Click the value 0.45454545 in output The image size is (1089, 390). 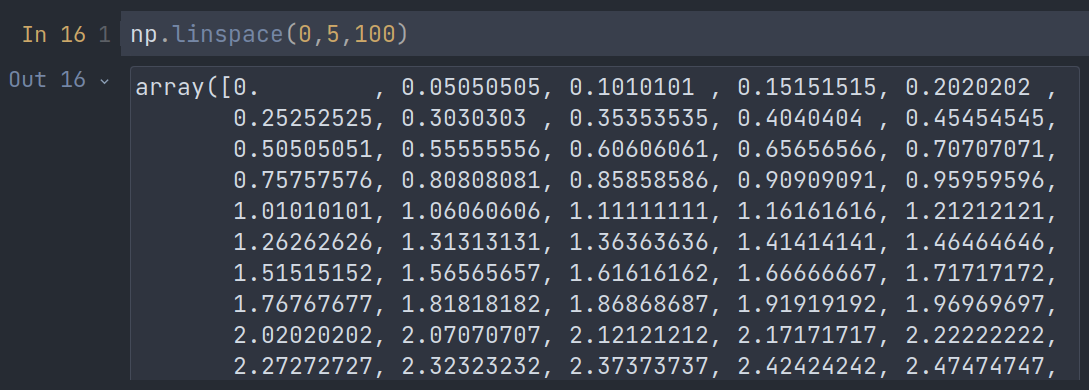click(975, 118)
